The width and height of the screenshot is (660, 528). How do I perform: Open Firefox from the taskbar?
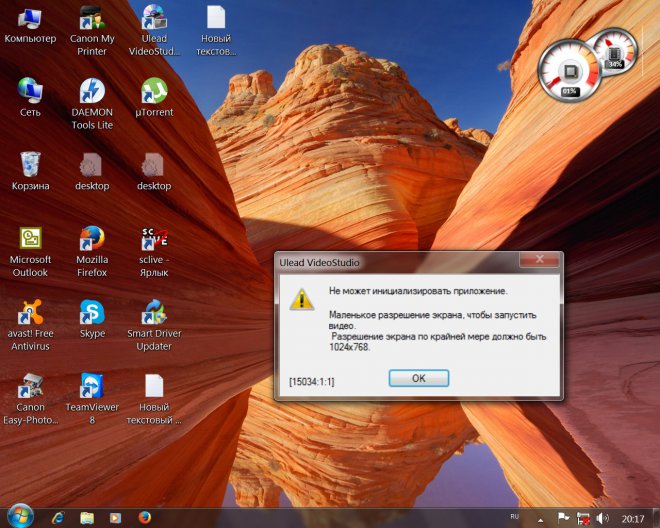coord(144,517)
